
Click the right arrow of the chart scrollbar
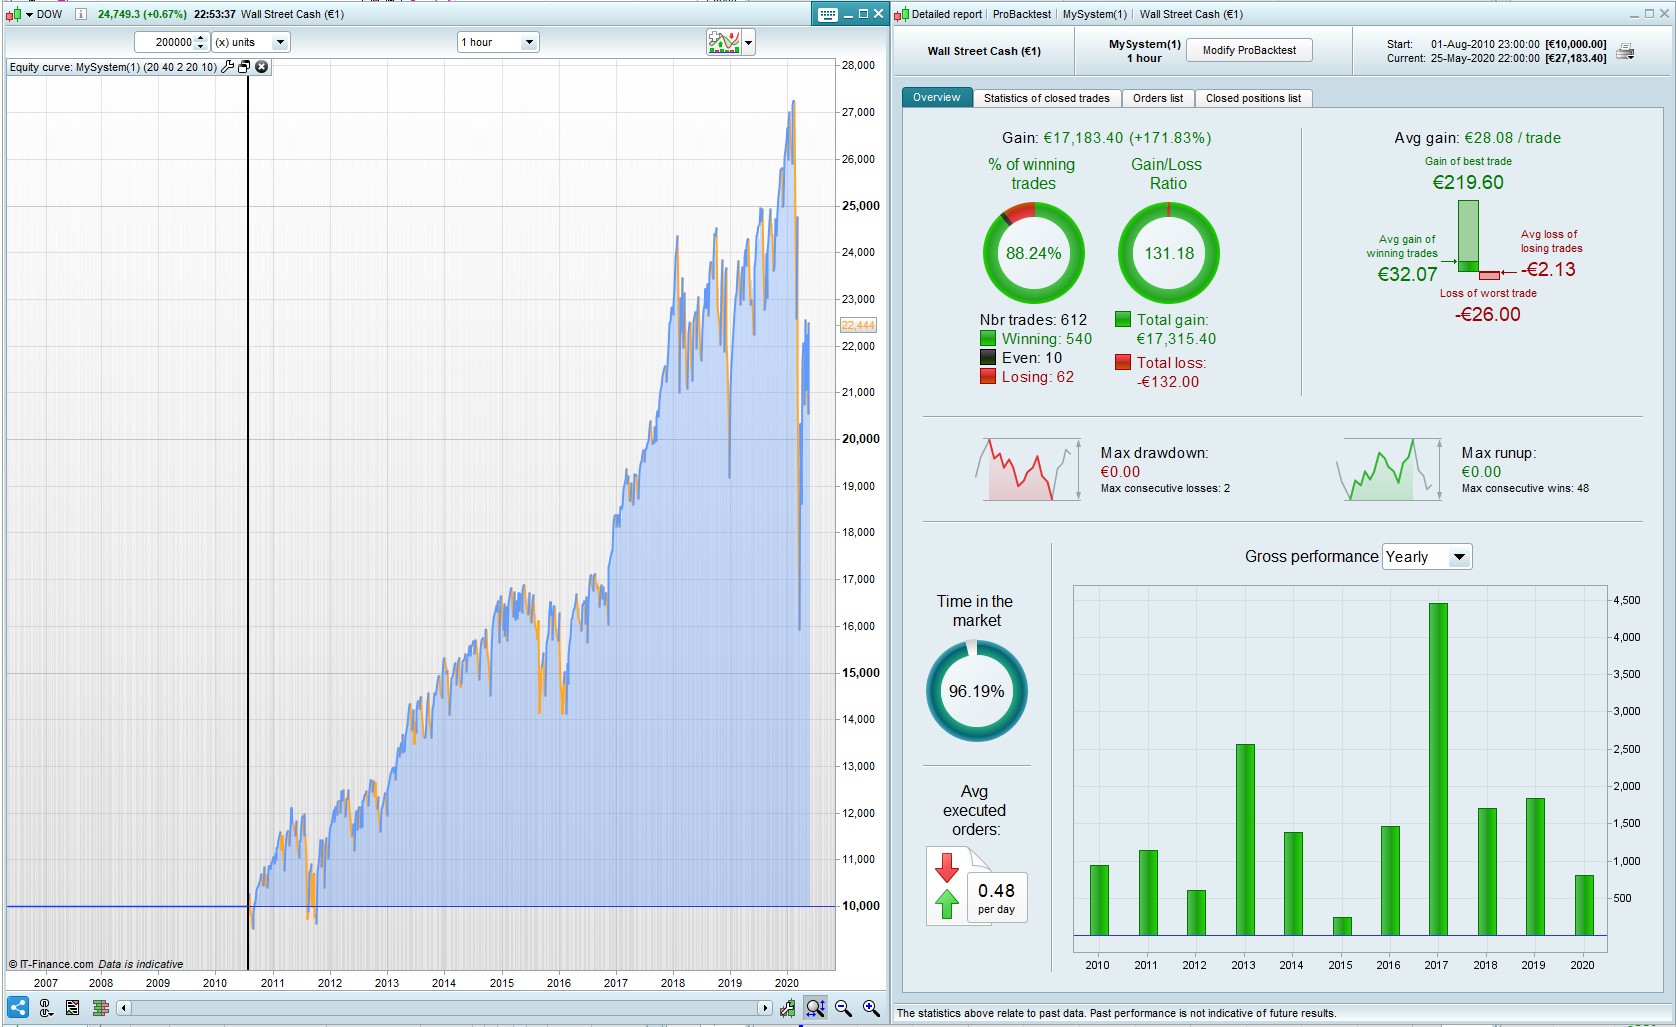(765, 1008)
